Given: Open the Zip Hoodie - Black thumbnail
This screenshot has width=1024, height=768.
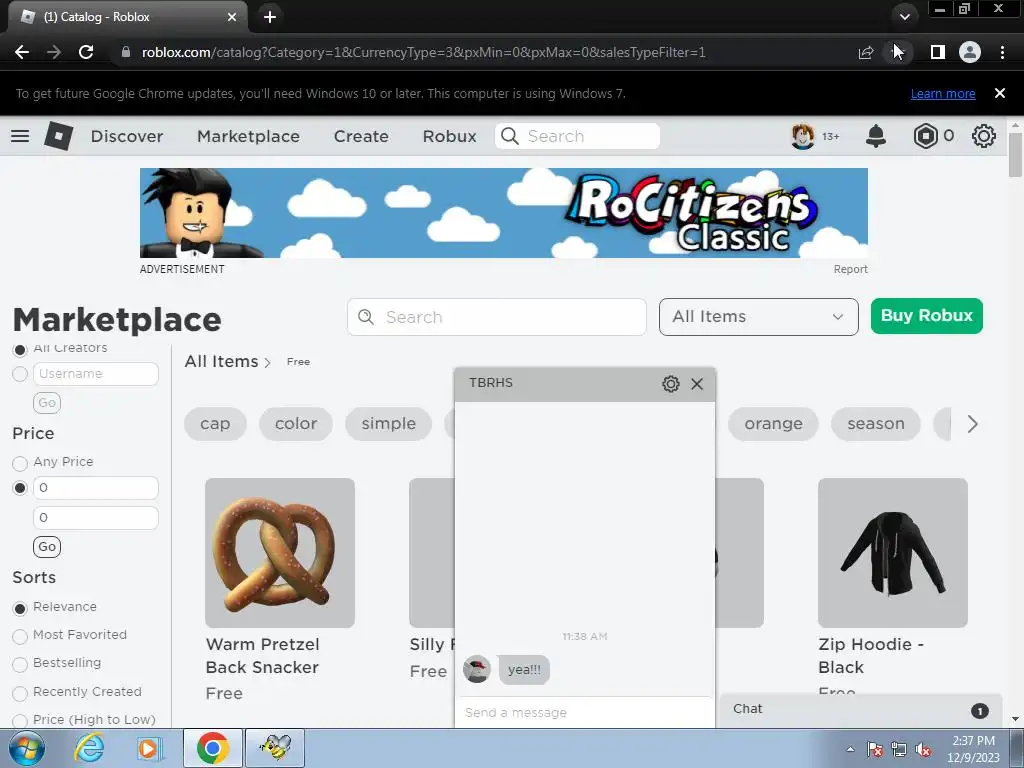Looking at the screenshot, I should pyautogui.click(x=893, y=552).
